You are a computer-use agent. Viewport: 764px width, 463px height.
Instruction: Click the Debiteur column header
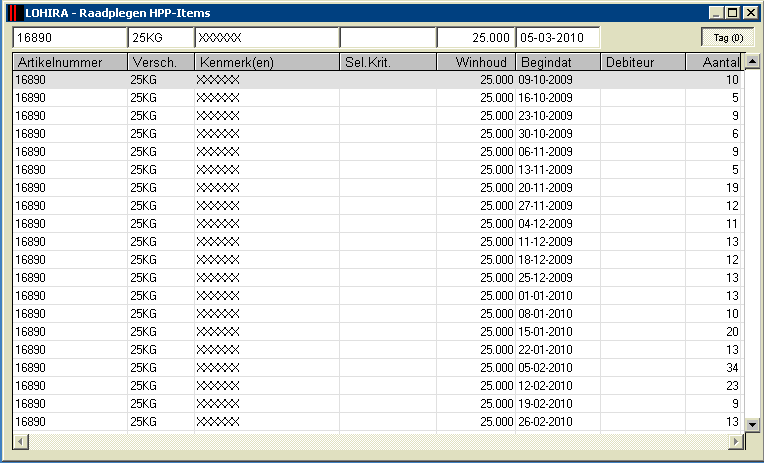[643, 62]
